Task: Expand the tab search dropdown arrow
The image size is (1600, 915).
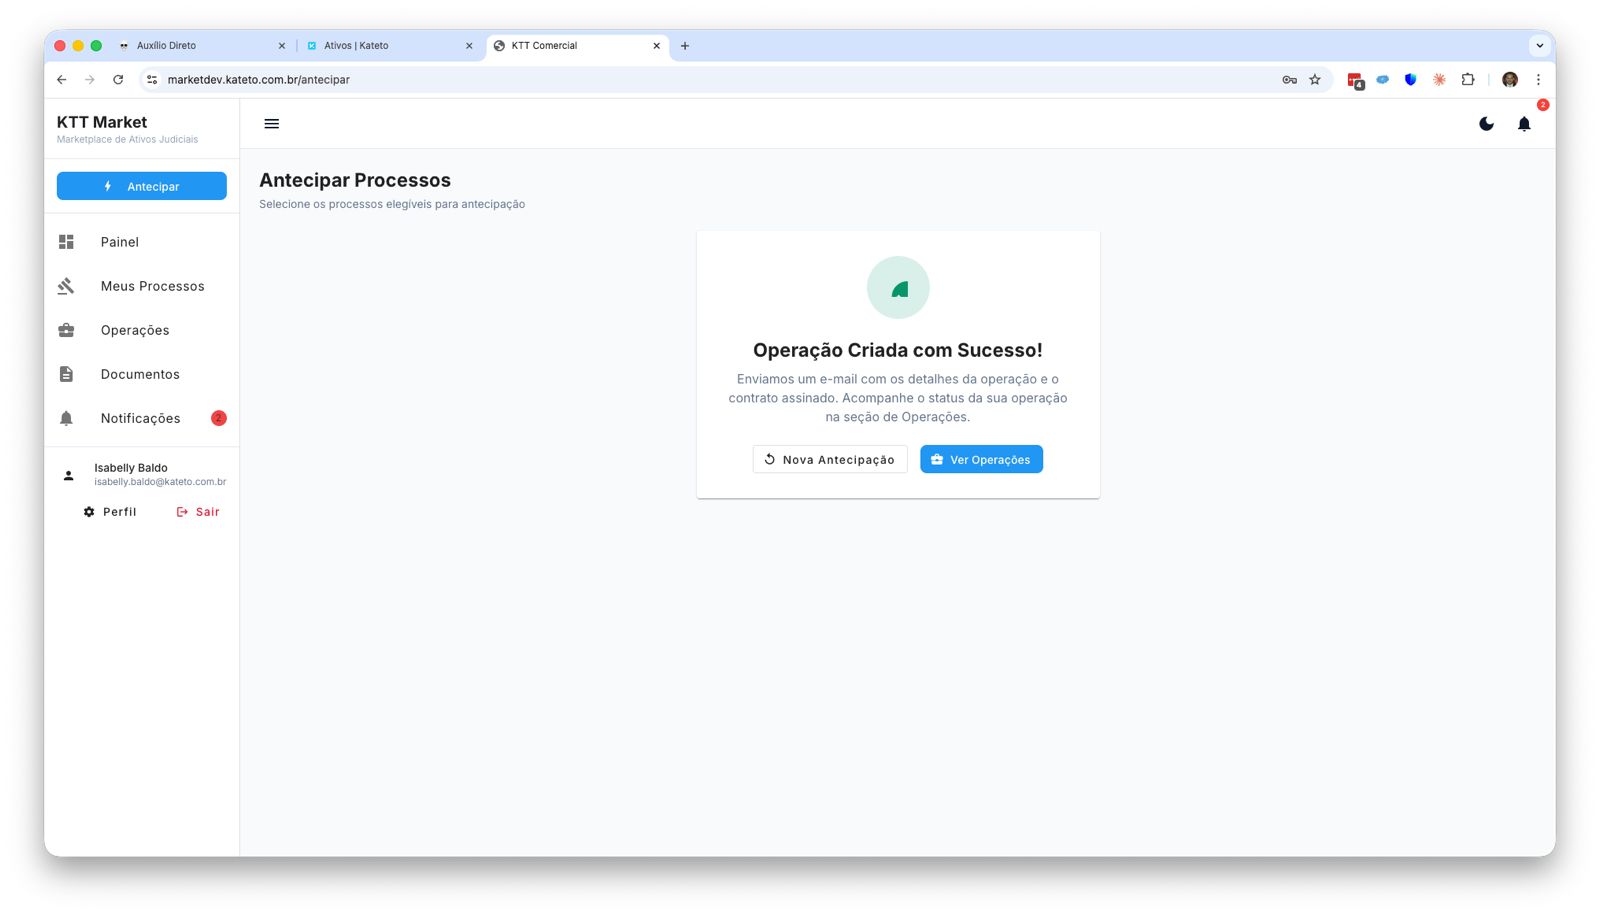Action: click(x=1539, y=46)
